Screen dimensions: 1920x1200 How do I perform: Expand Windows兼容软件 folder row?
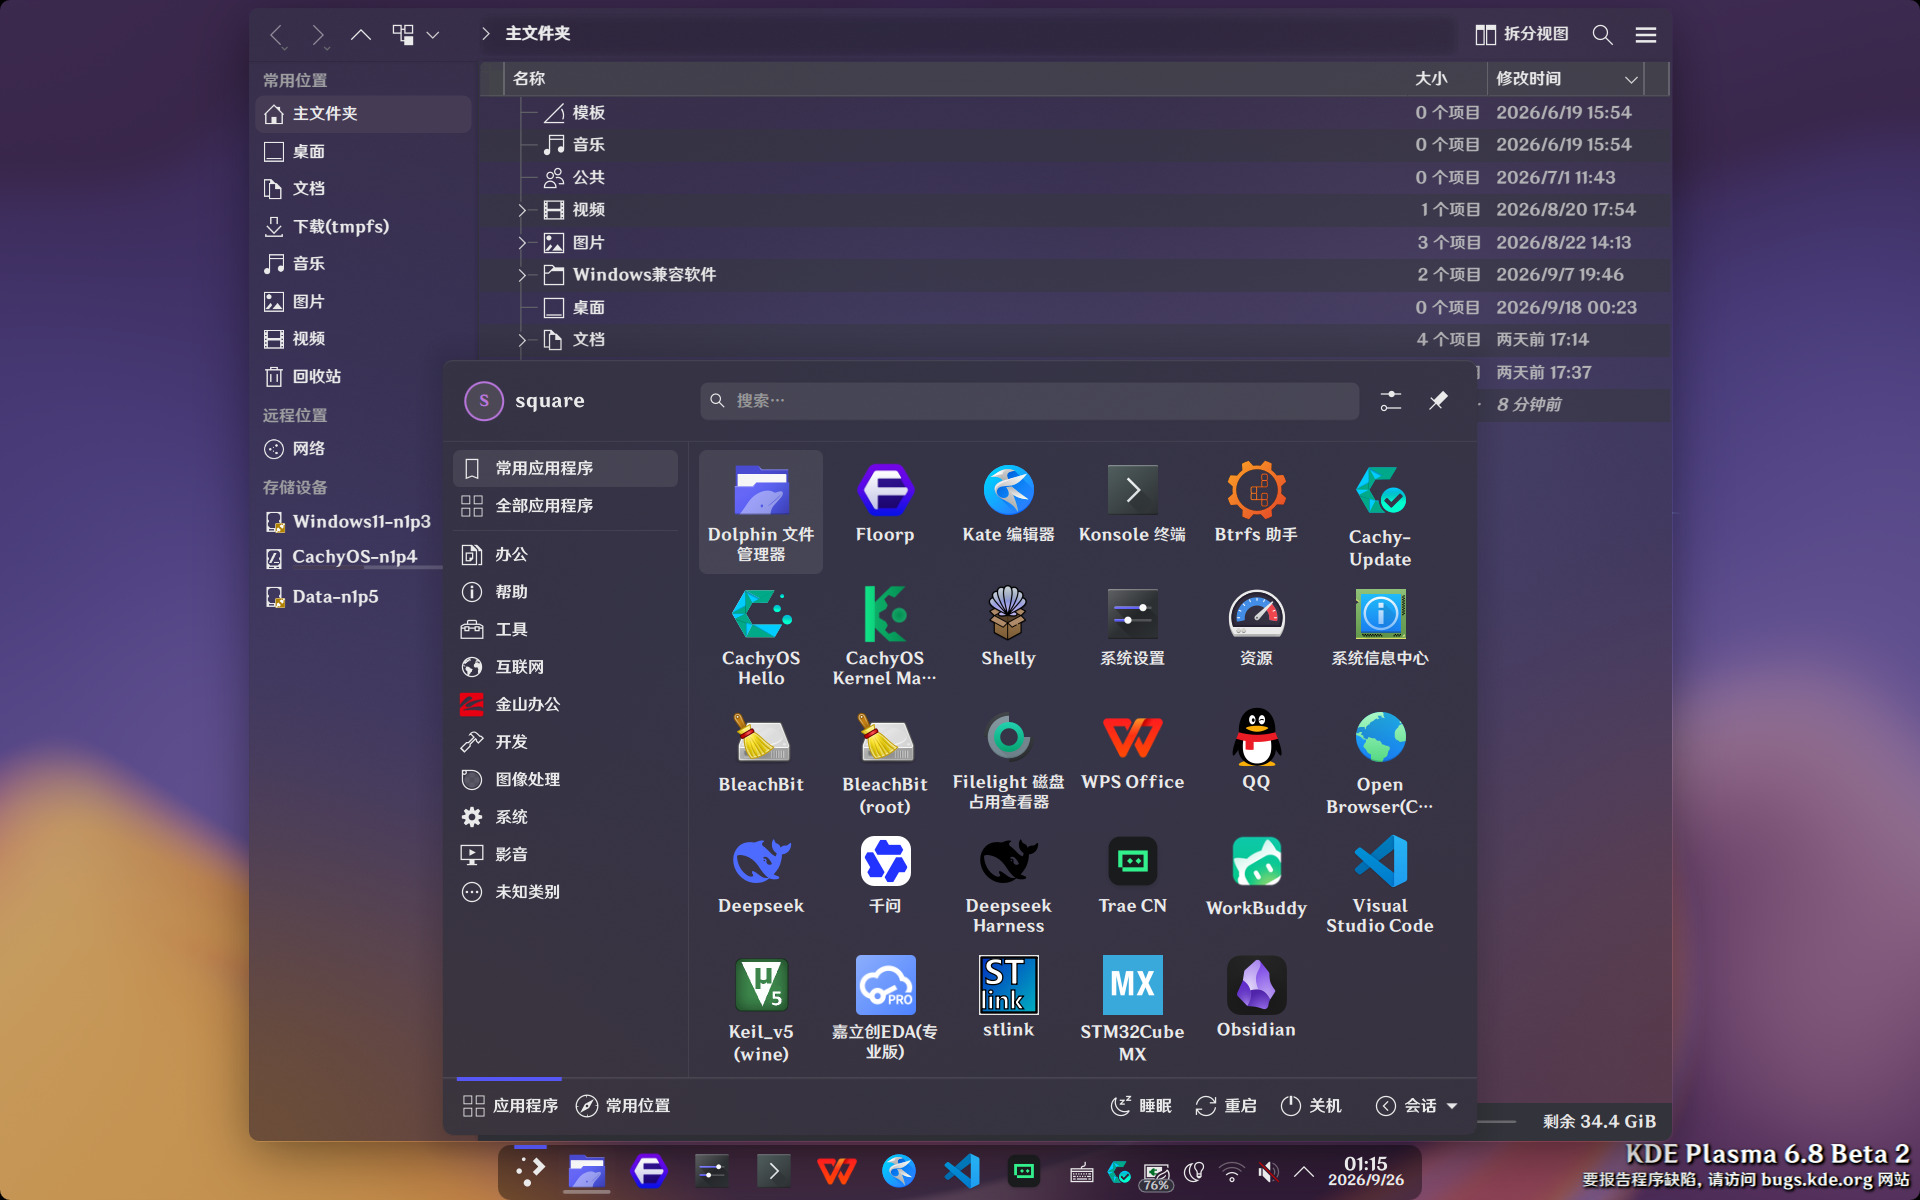click(522, 275)
